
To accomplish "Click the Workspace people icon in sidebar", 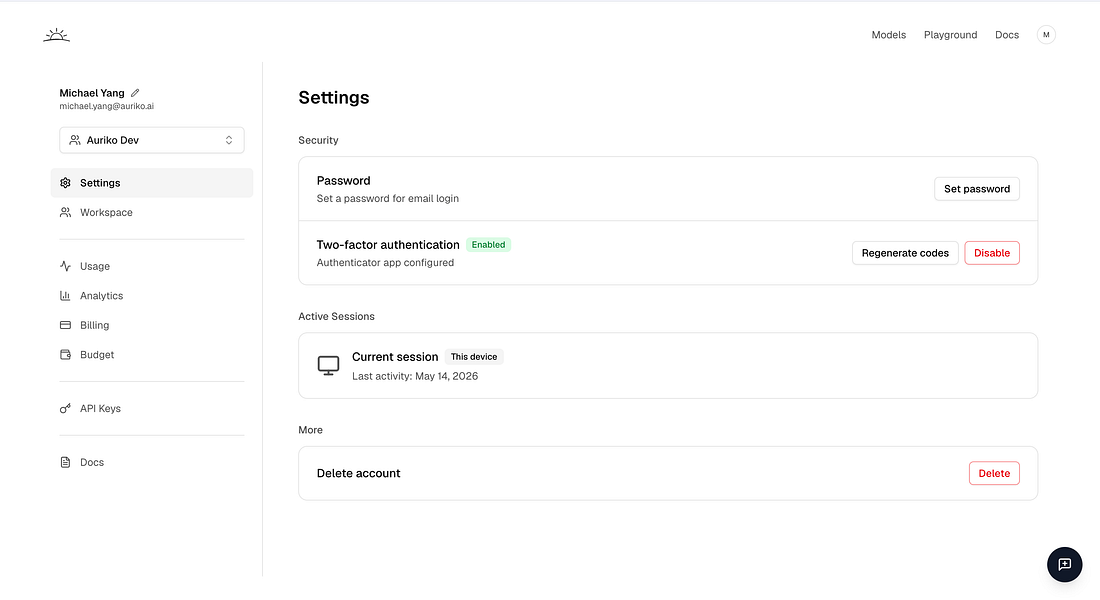I will (65, 213).
